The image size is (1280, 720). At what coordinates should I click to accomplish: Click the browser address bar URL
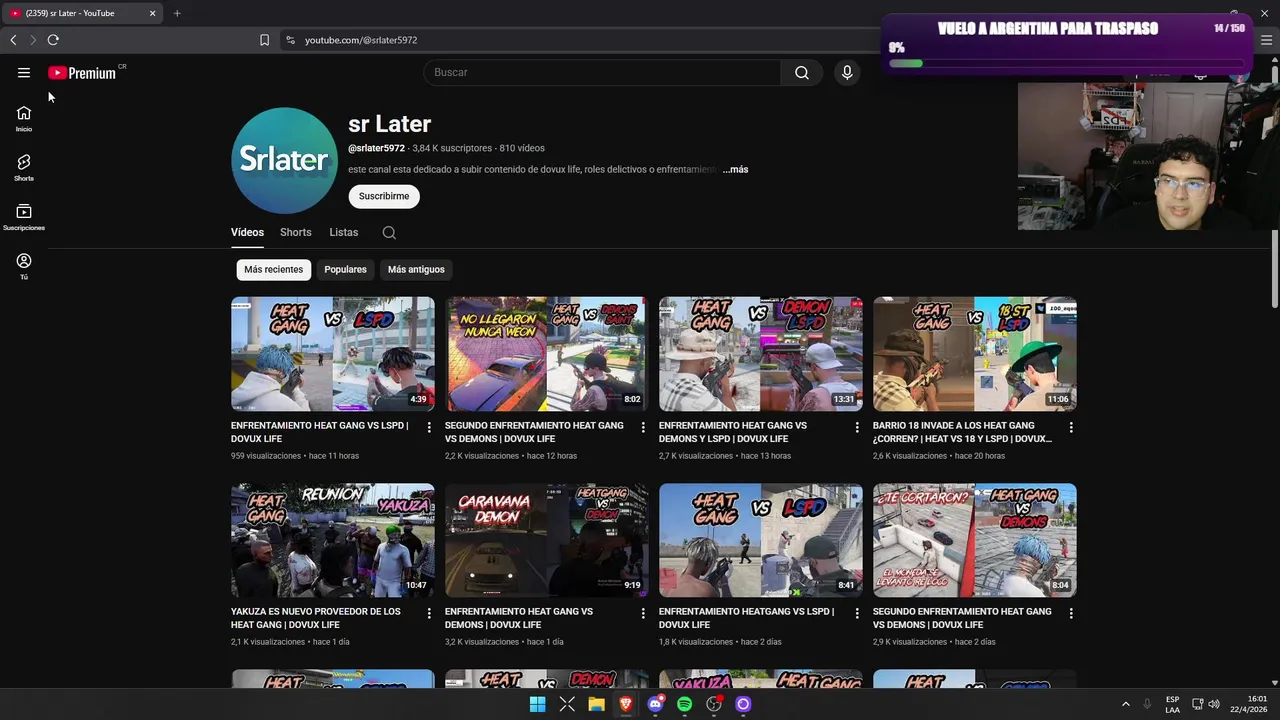pyautogui.click(x=361, y=40)
